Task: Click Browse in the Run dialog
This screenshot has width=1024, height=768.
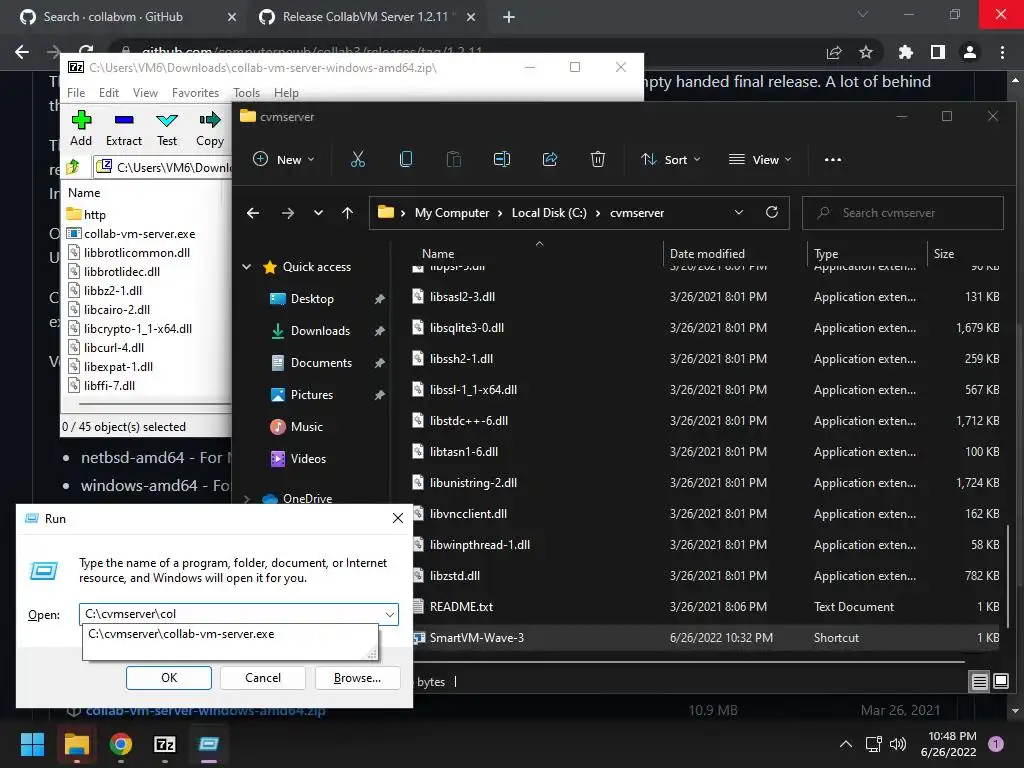Action: (357, 678)
